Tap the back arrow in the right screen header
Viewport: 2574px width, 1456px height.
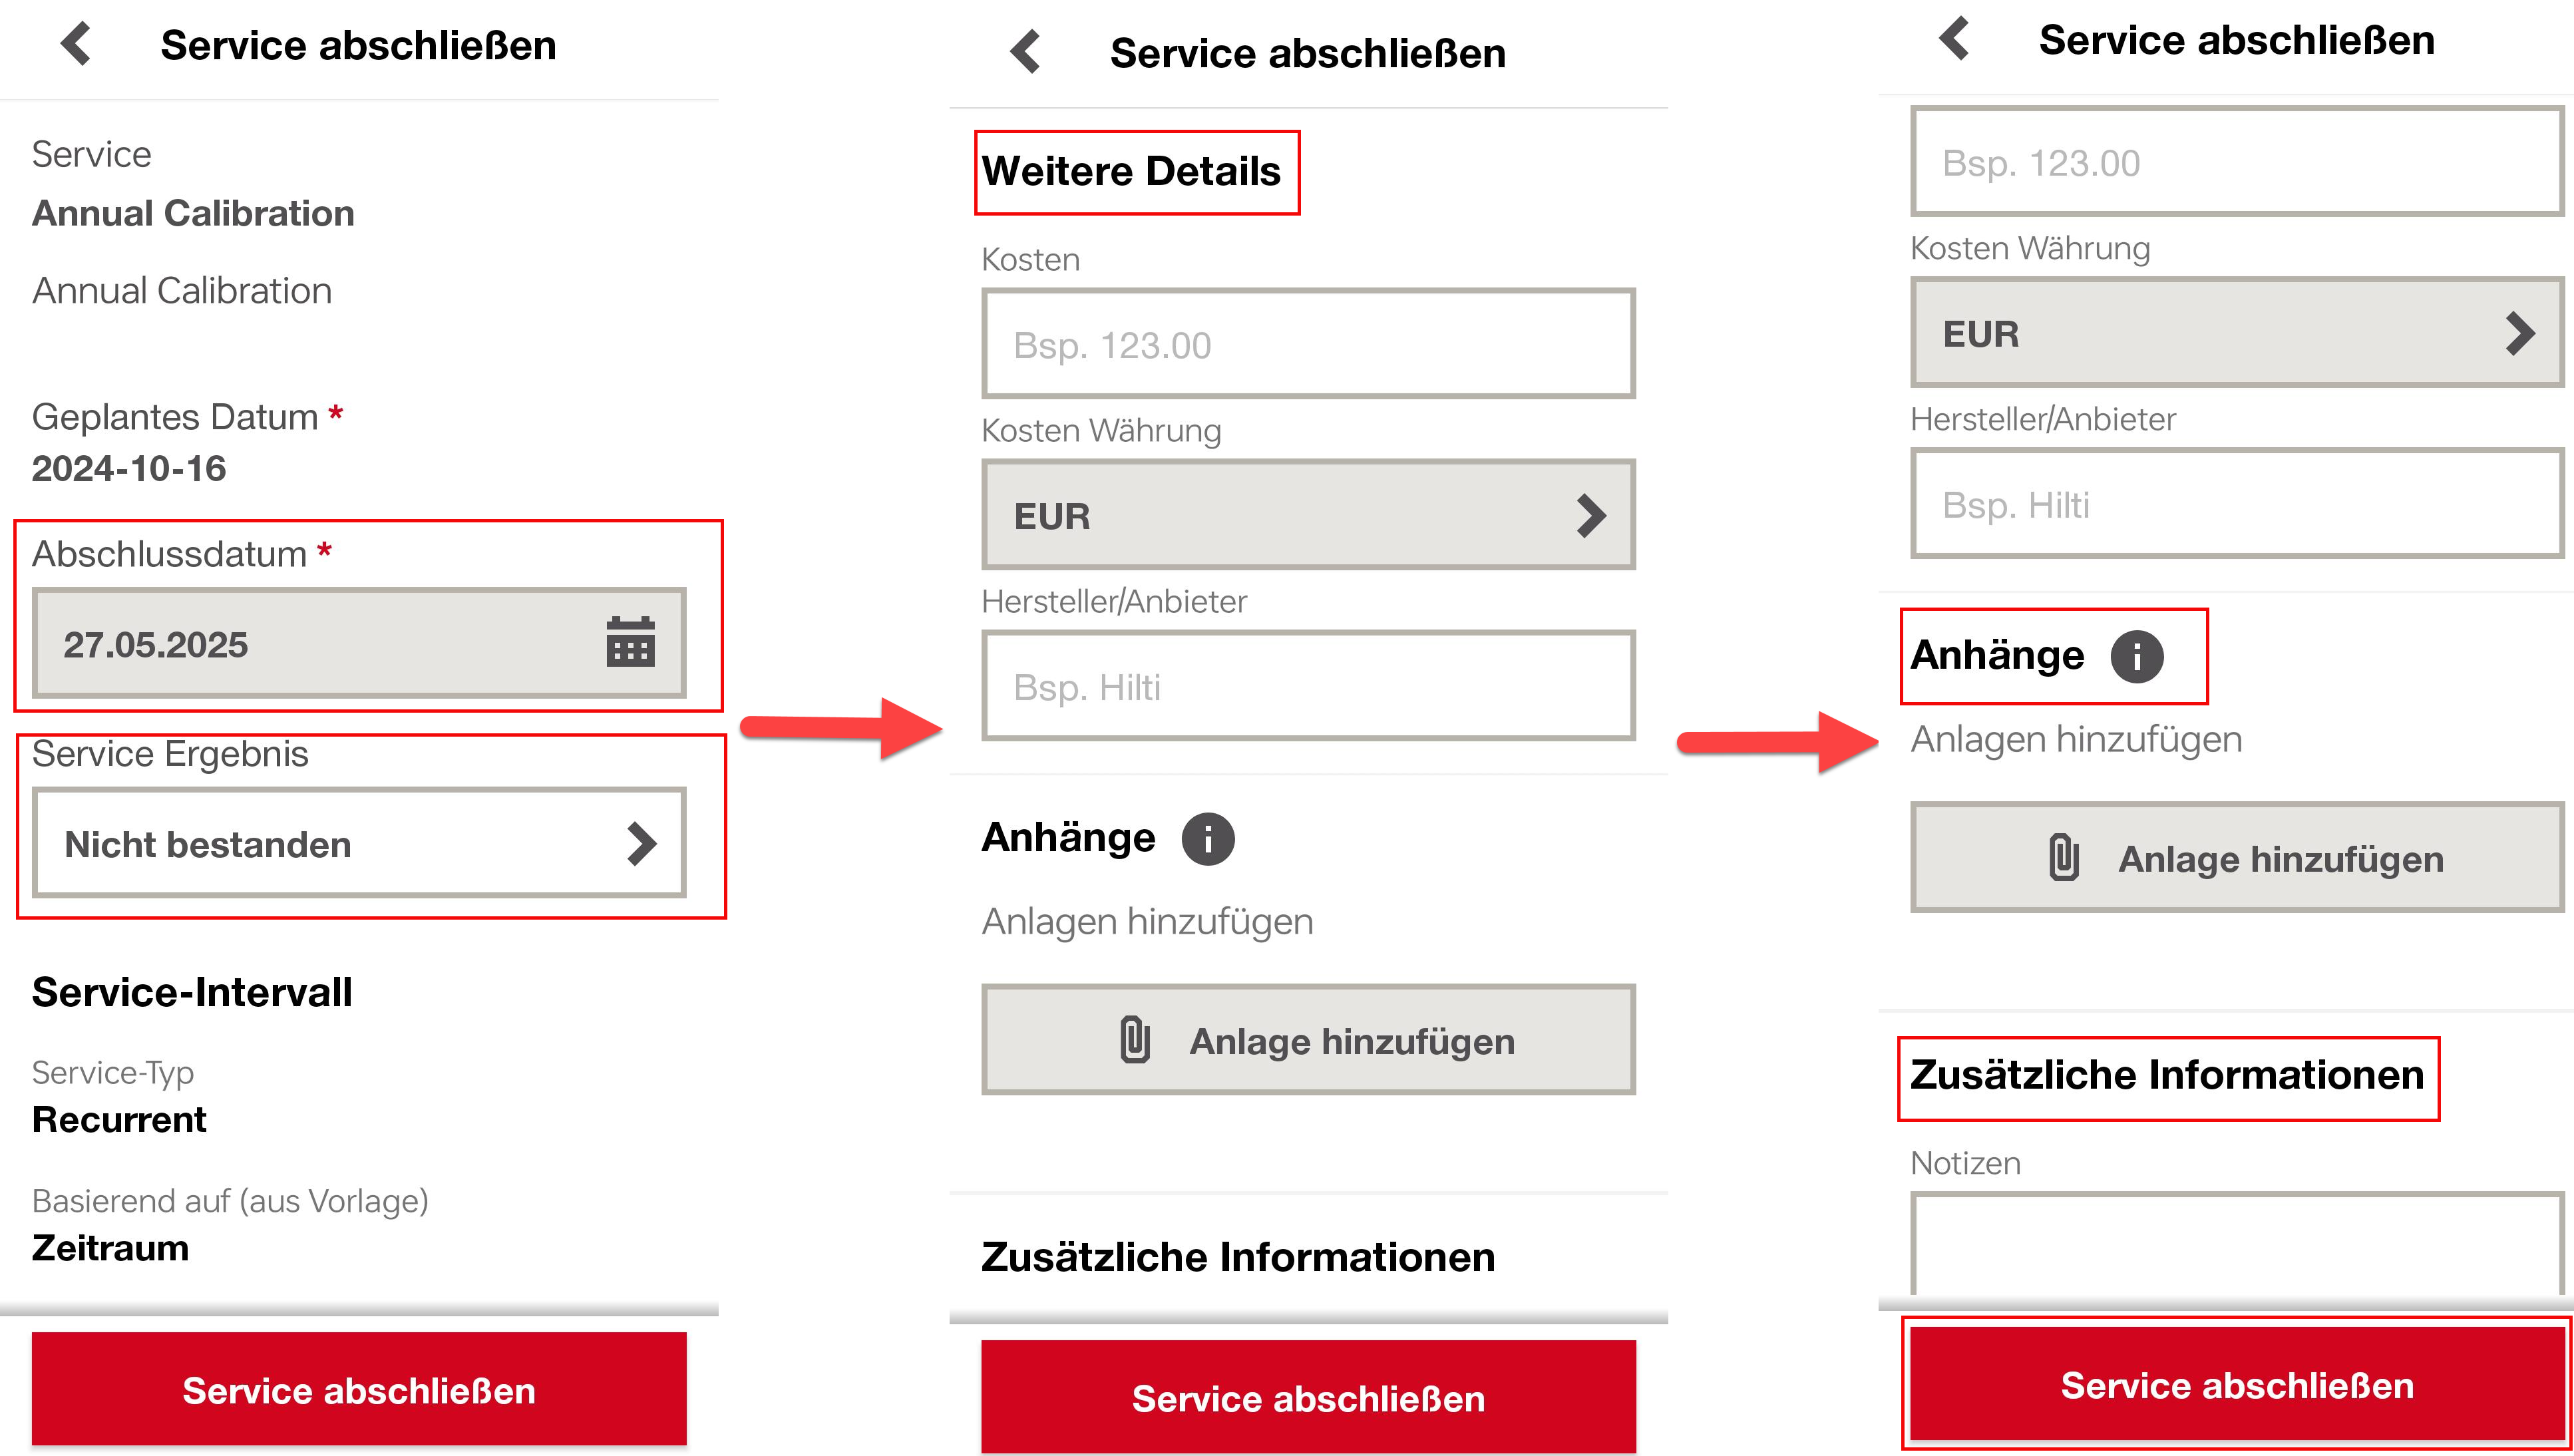tap(1954, 39)
